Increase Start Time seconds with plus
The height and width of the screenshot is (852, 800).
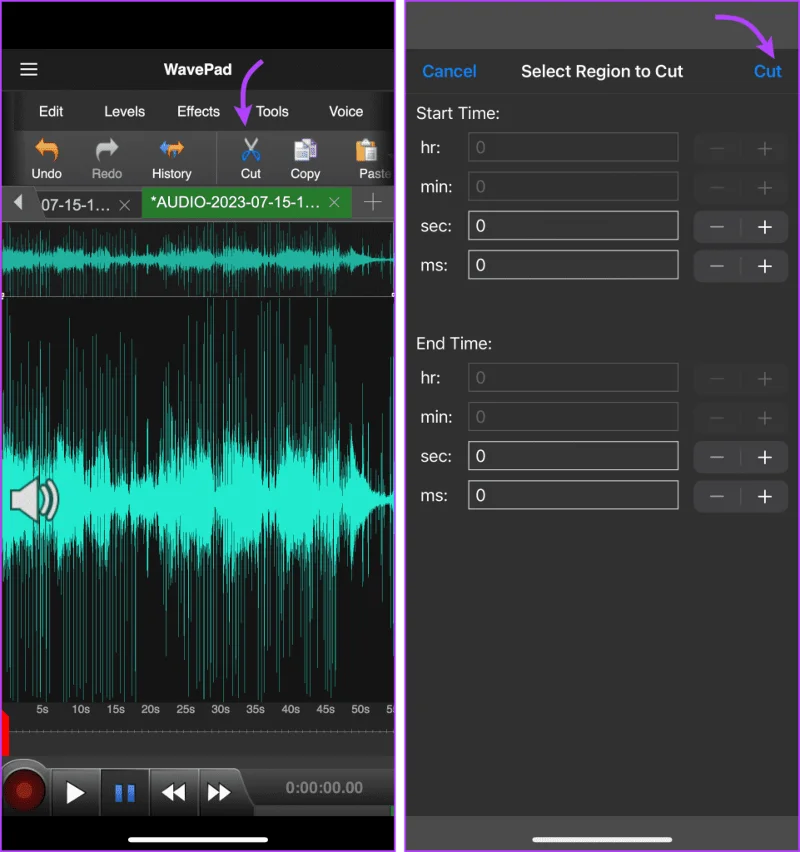765,227
